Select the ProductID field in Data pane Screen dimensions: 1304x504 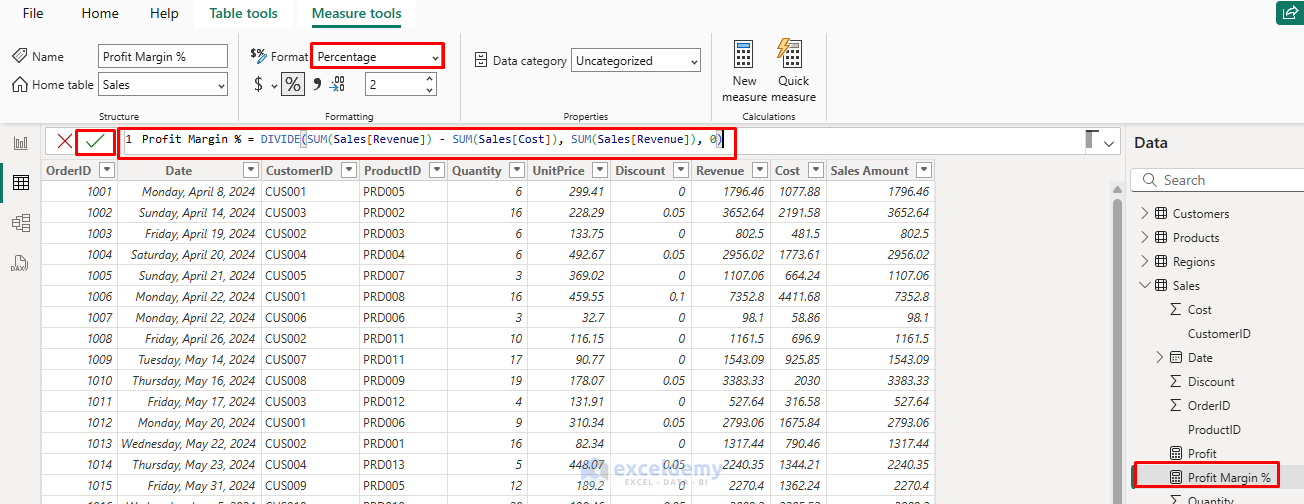(x=1214, y=429)
